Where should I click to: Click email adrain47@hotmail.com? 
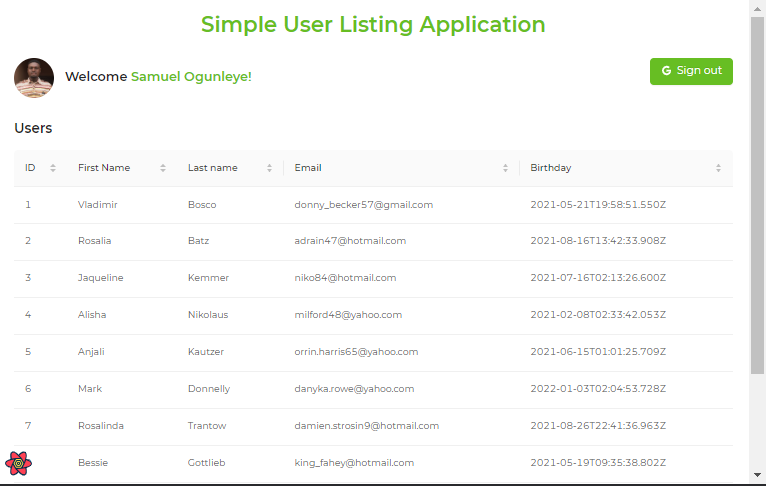click(350, 241)
